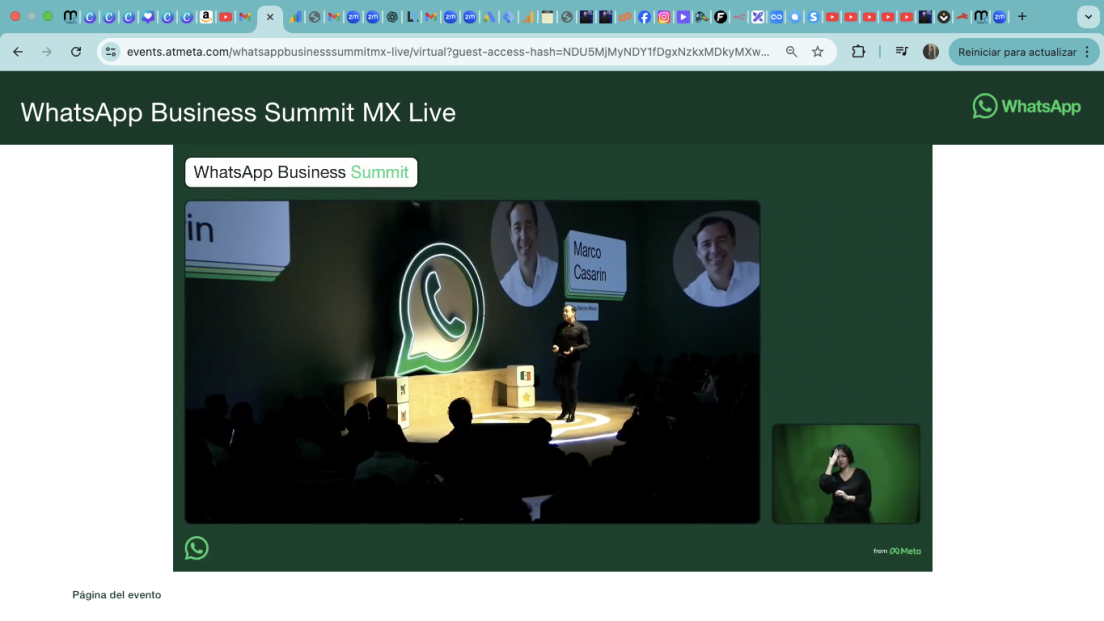Click the WhatsApp icon below the video
Screen dimensions: 1104x621
pyautogui.click(x=197, y=548)
